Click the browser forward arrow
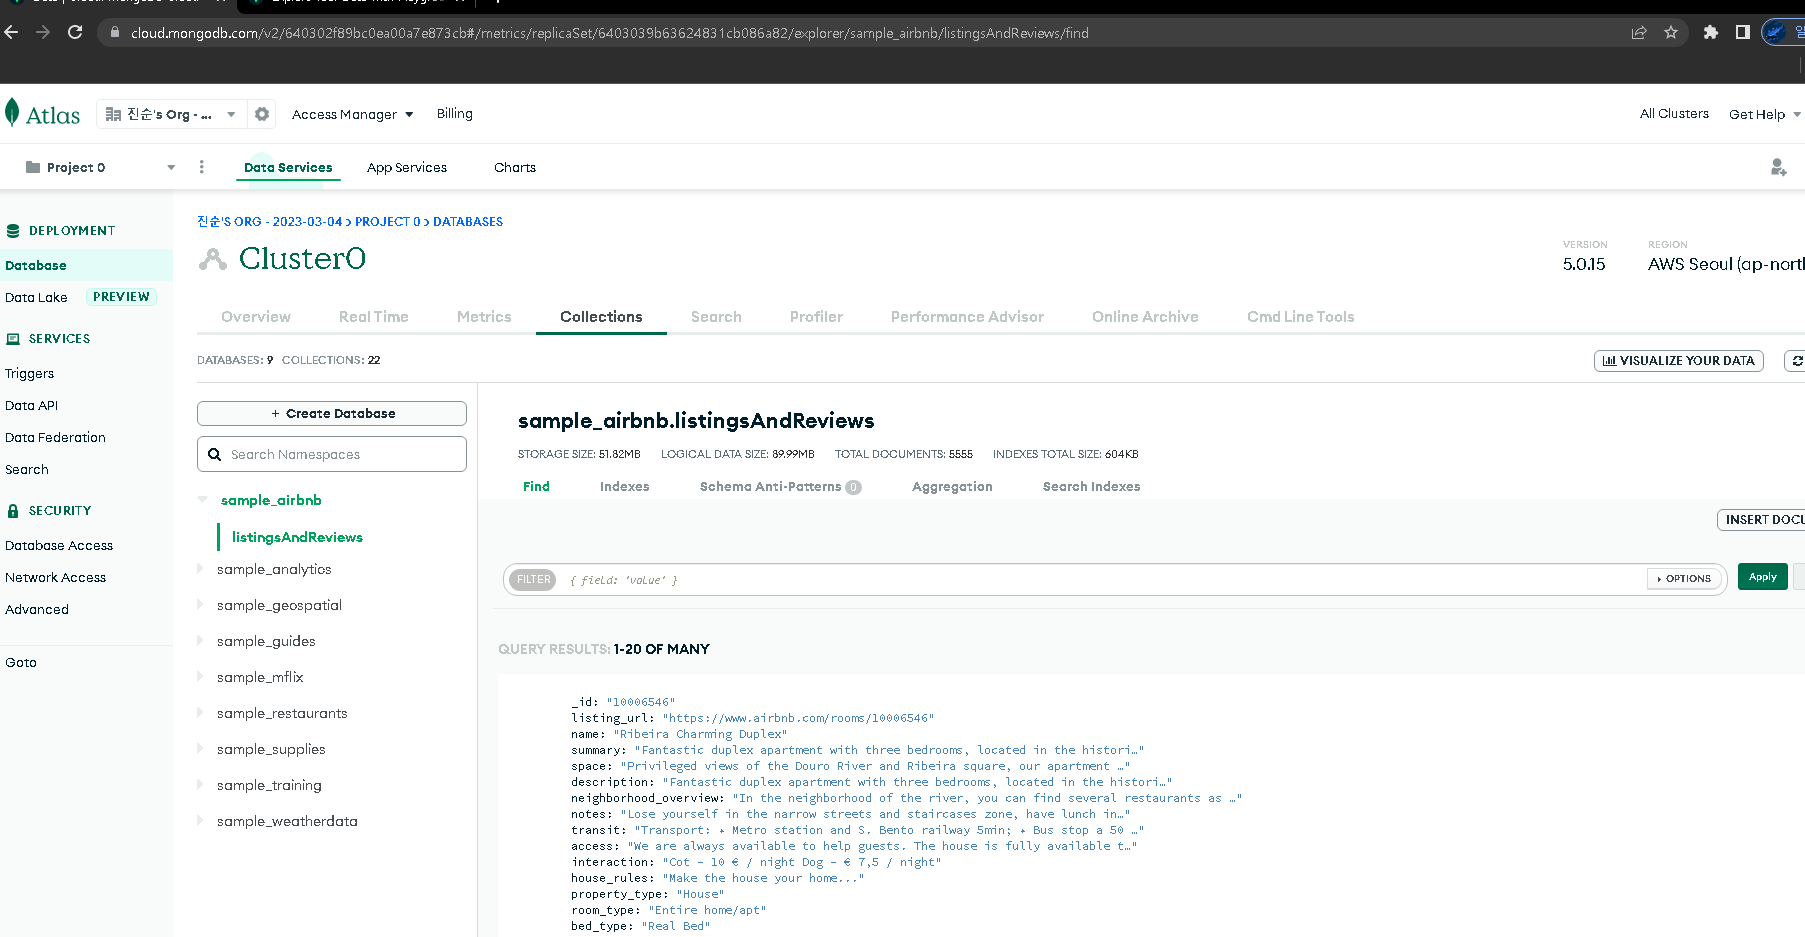The image size is (1805, 937). (43, 32)
